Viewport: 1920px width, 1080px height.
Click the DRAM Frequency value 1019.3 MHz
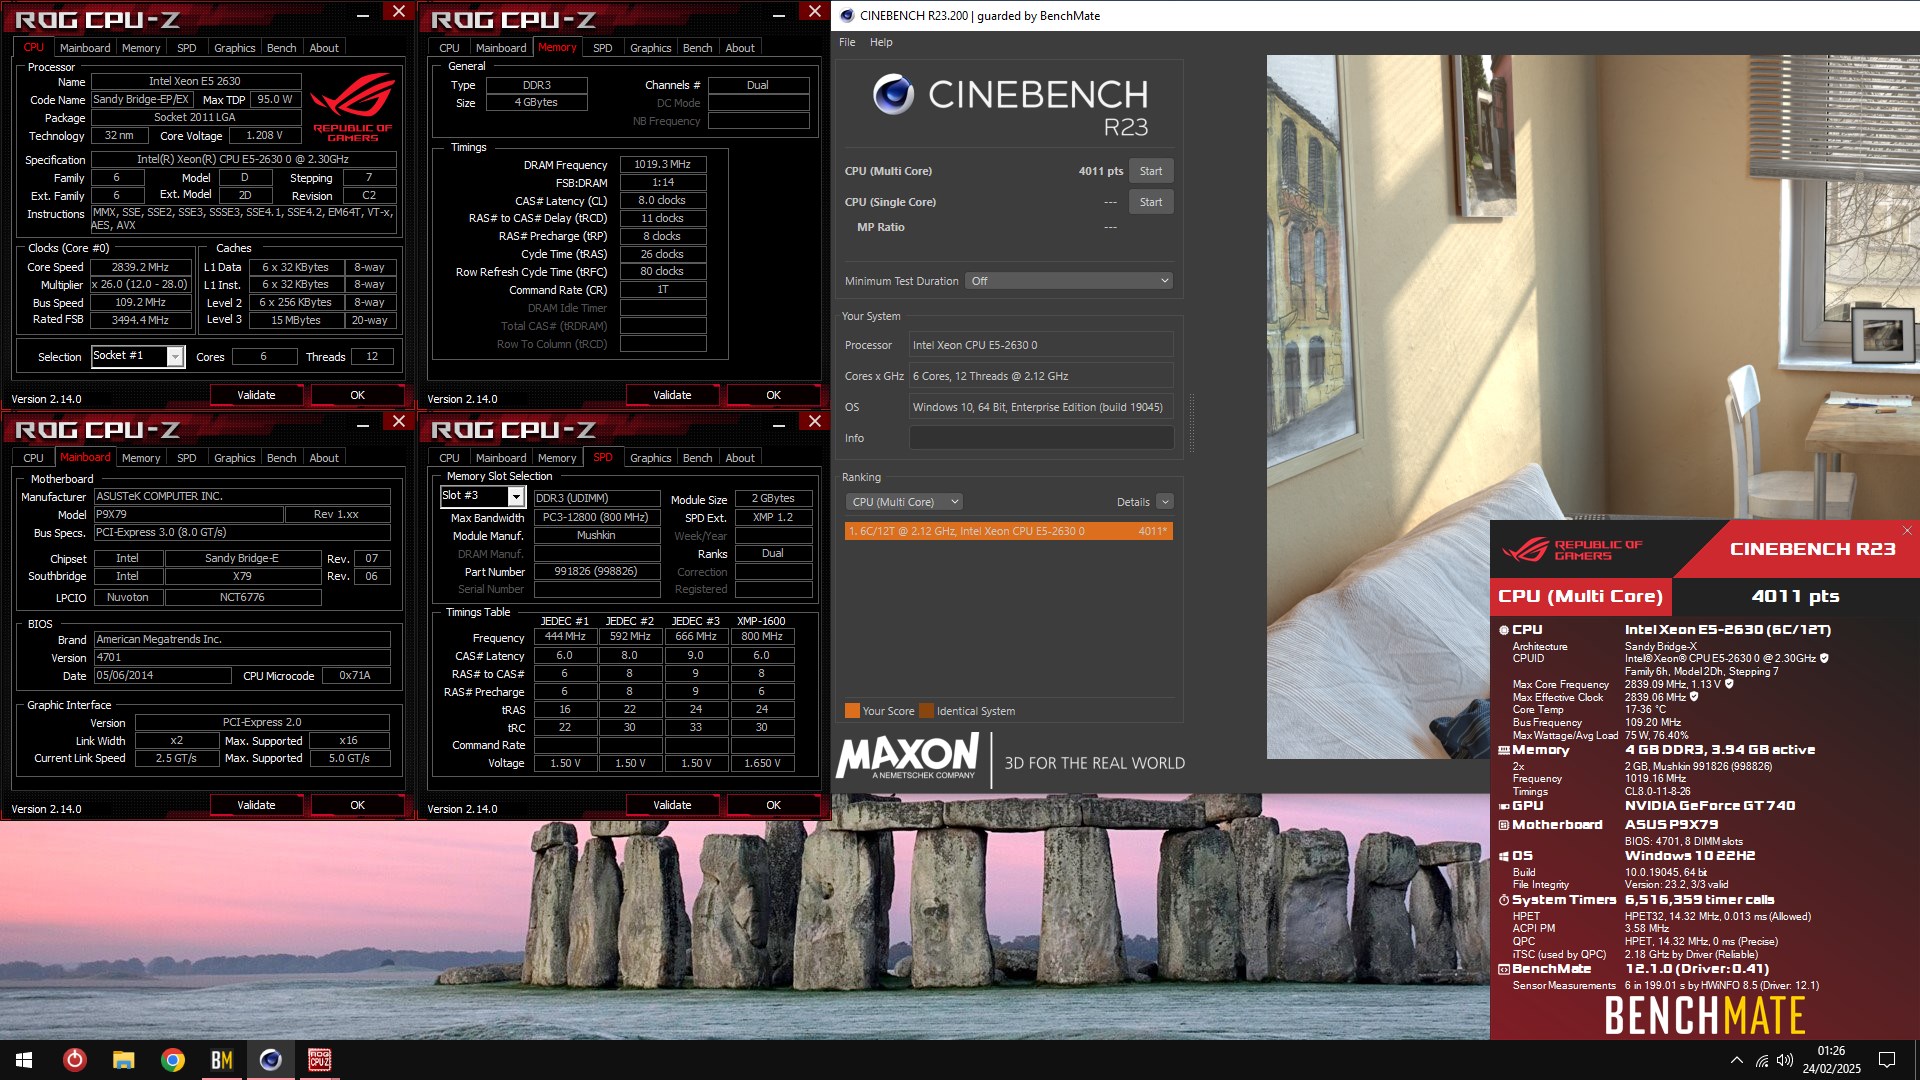tap(662, 164)
